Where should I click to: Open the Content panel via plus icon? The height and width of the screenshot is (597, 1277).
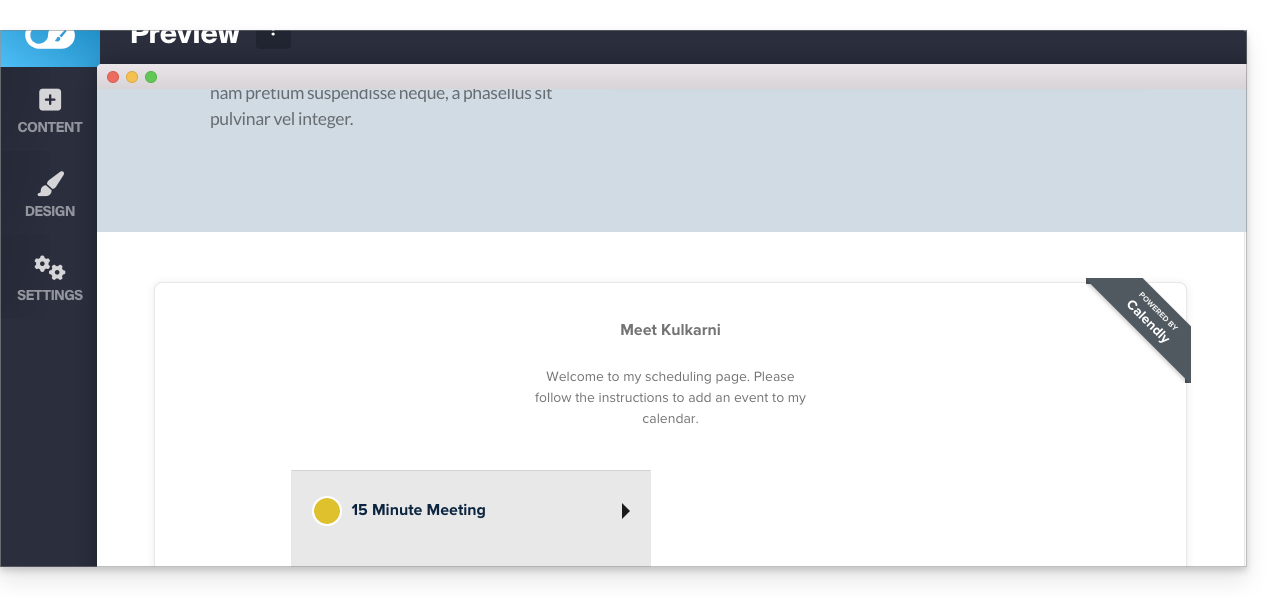point(50,100)
